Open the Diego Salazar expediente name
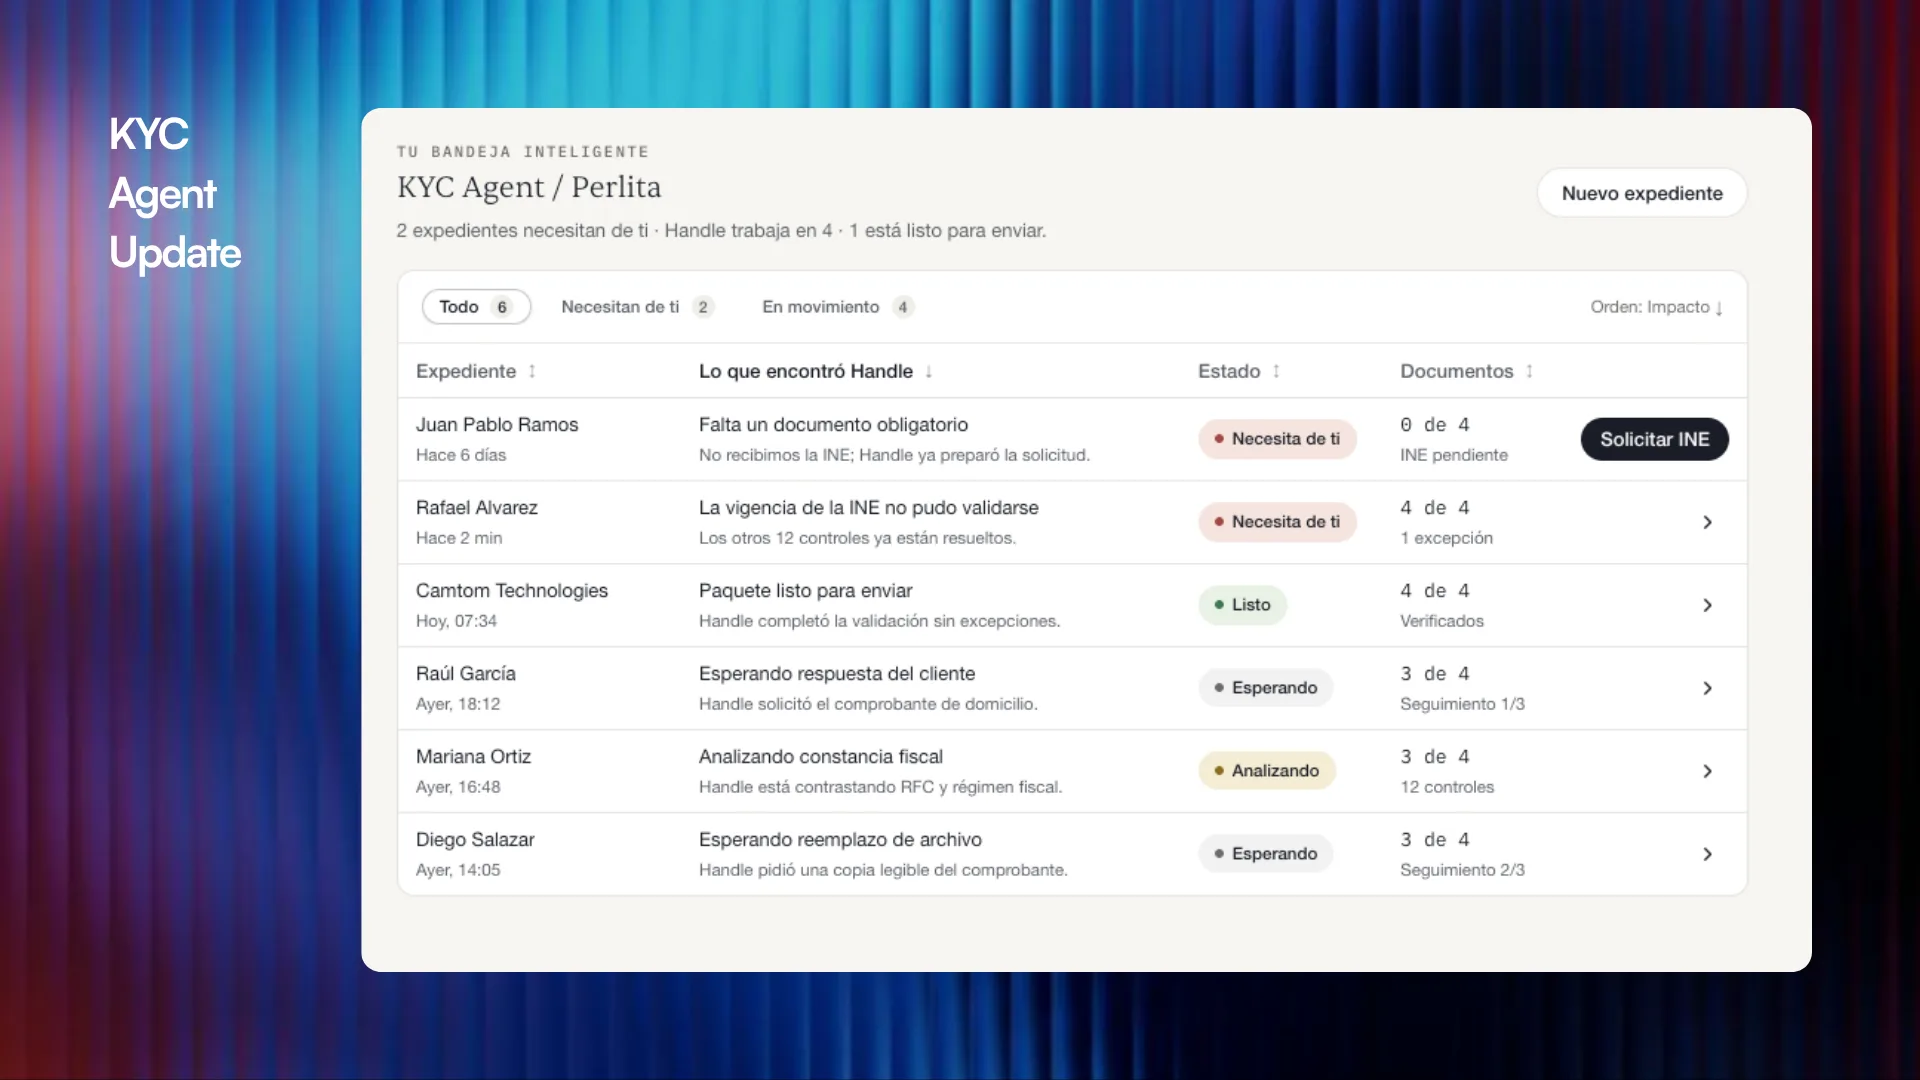 click(475, 840)
